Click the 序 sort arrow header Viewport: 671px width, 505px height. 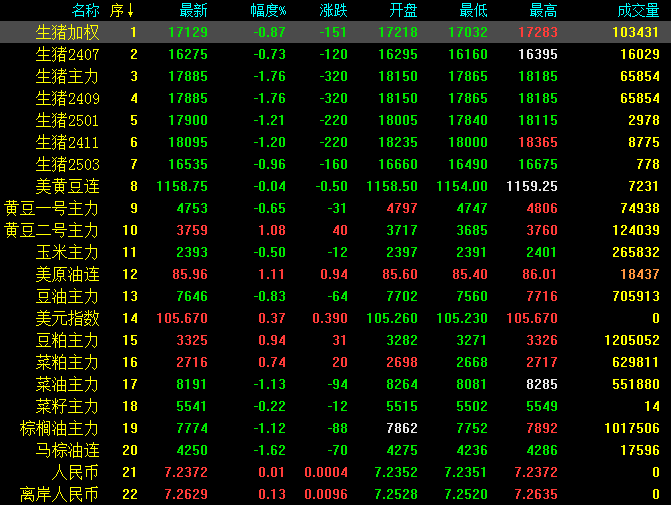click(122, 10)
